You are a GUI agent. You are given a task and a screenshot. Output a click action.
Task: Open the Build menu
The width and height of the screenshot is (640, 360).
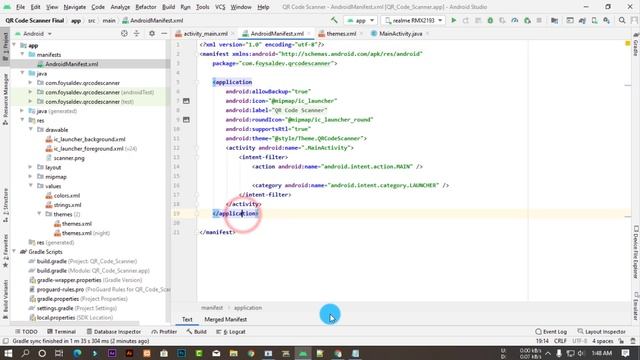pos(168,7)
